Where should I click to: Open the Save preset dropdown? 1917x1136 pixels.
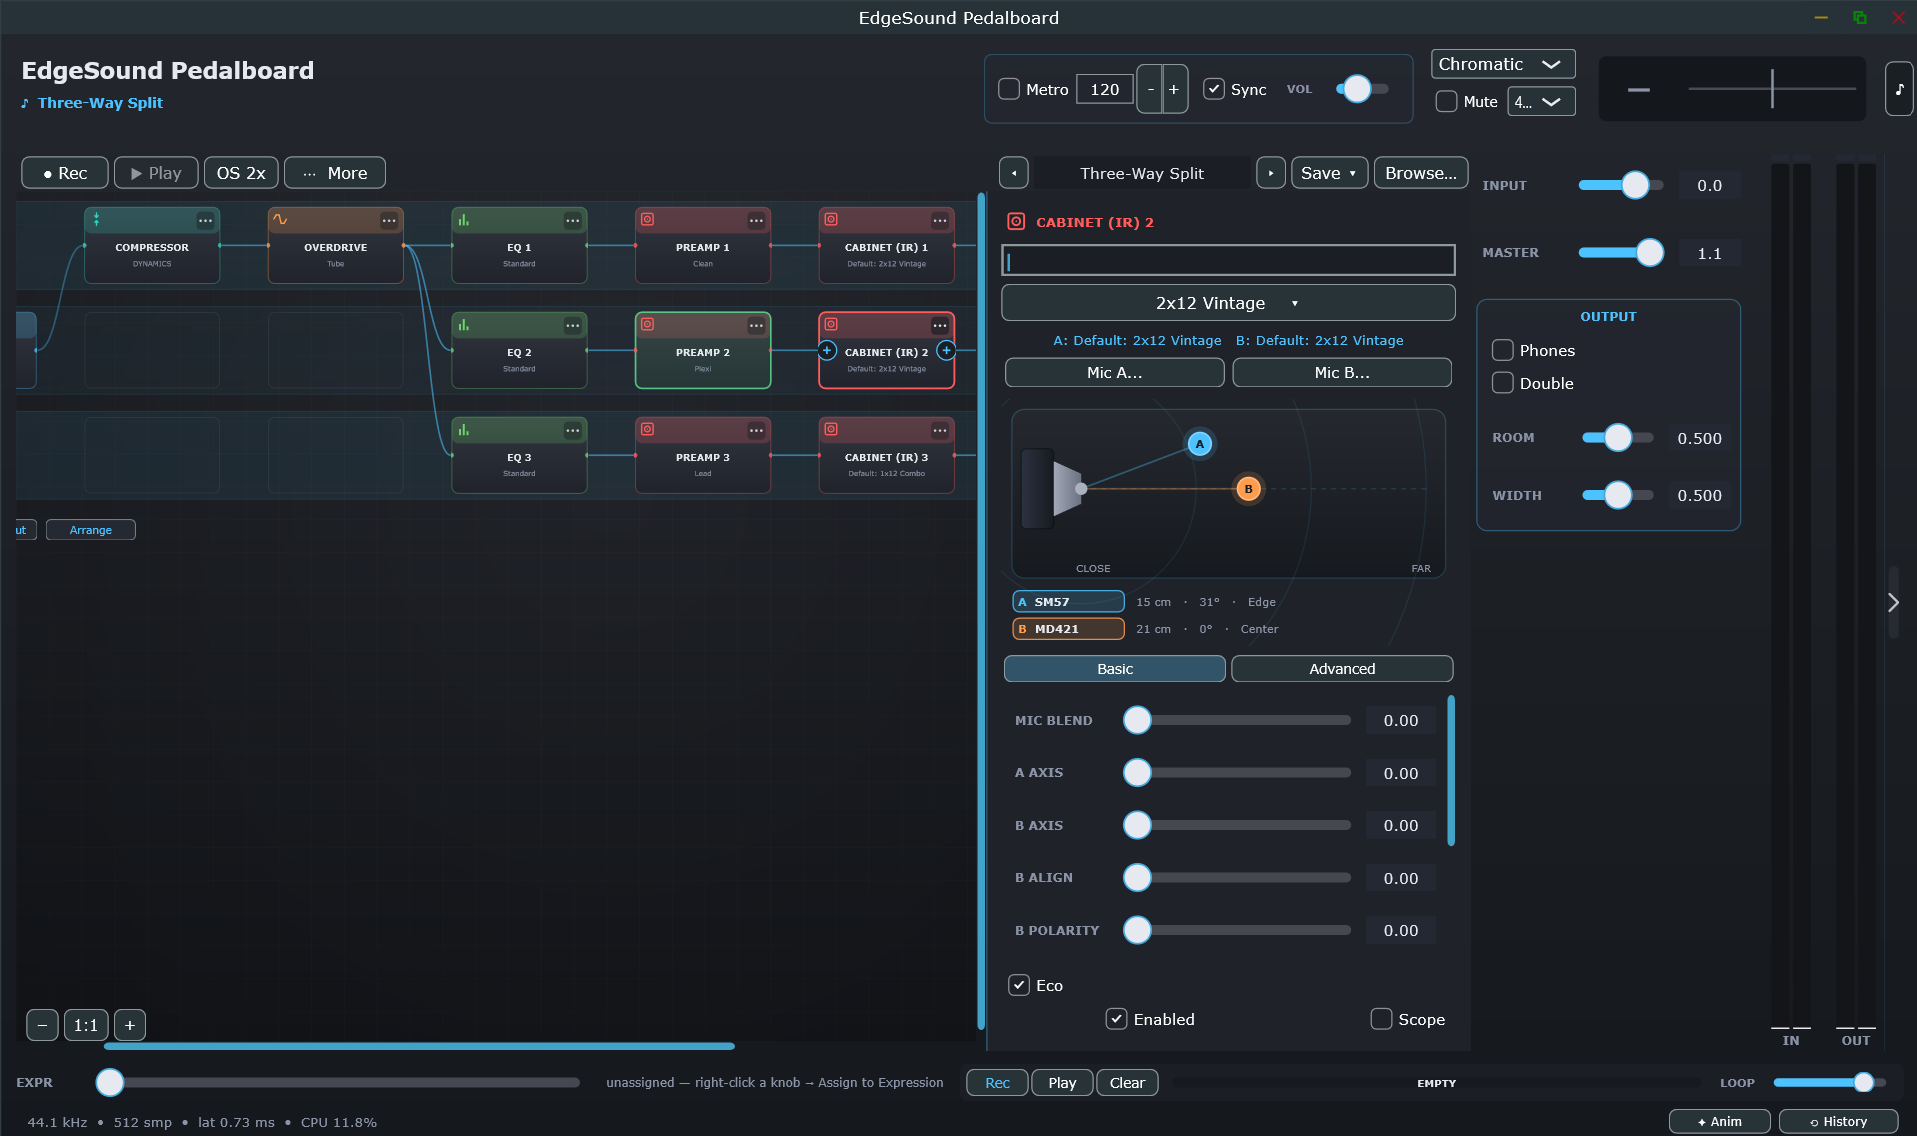point(1329,173)
